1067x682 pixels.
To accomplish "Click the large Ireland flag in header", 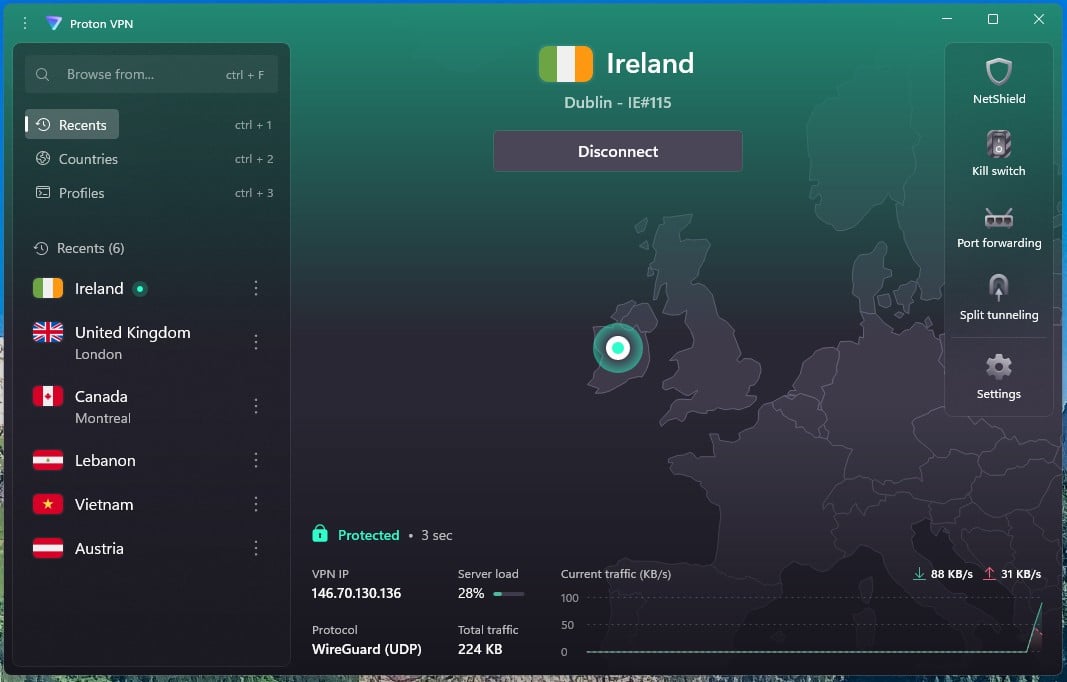I will [565, 64].
